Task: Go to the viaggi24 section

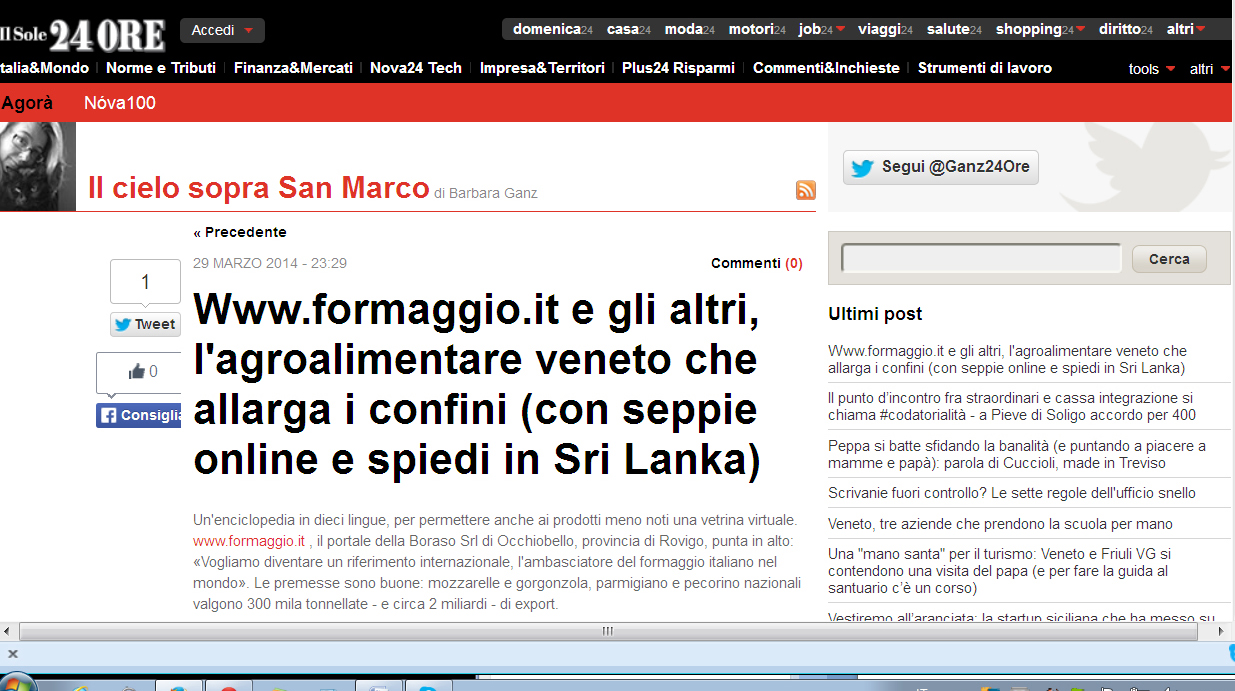Action: click(885, 29)
